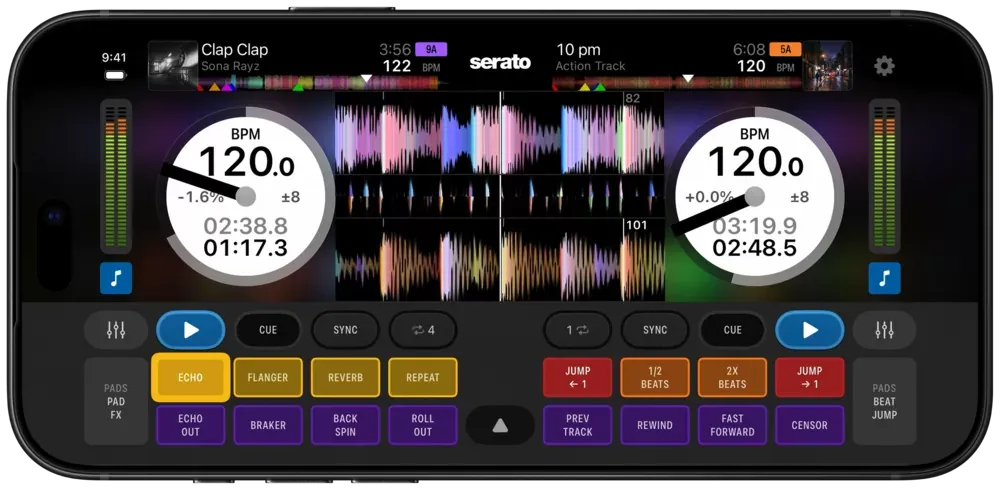Viewport: 1000px width, 490px height.
Task: Tap bar marker 101 on waveform
Action: pyautogui.click(x=636, y=225)
